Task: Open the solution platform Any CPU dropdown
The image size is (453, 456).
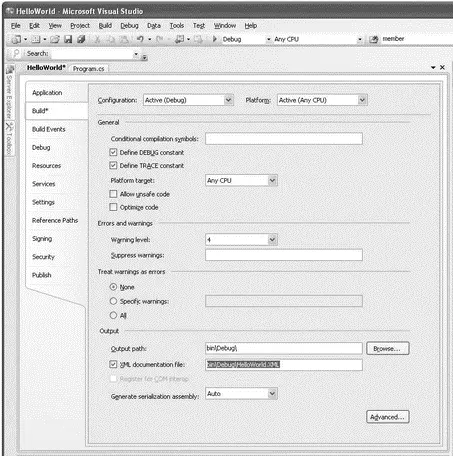Action: pyautogui.click(x=360, y=39)
